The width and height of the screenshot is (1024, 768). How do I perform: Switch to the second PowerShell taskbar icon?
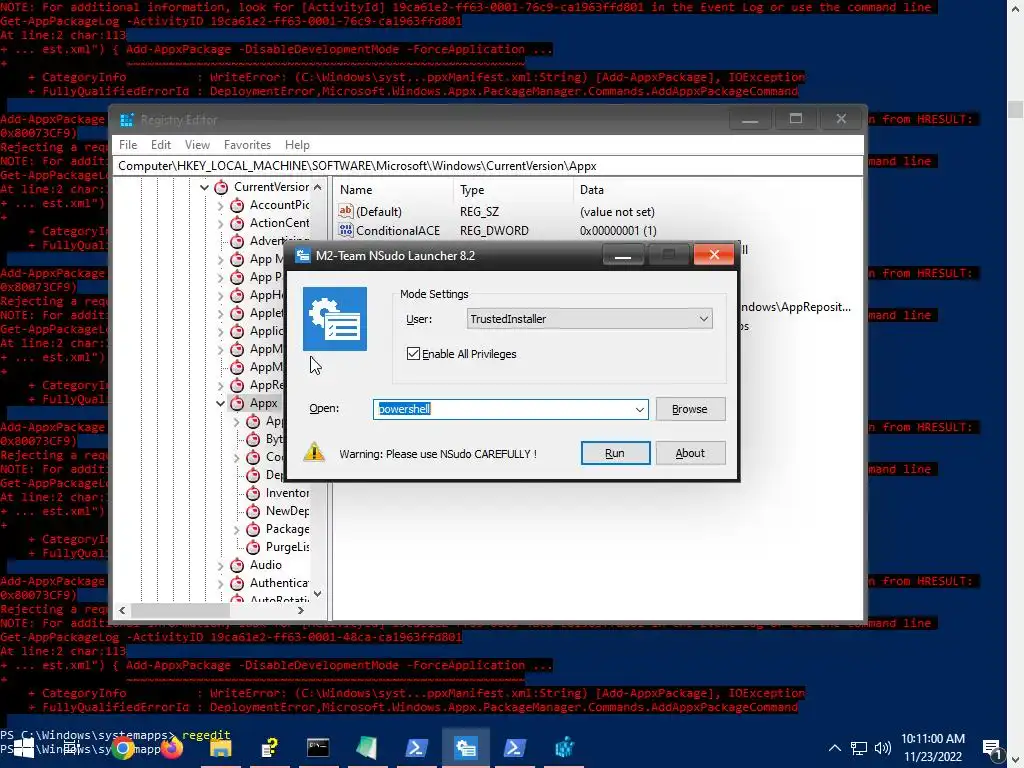tap(515, 748)
